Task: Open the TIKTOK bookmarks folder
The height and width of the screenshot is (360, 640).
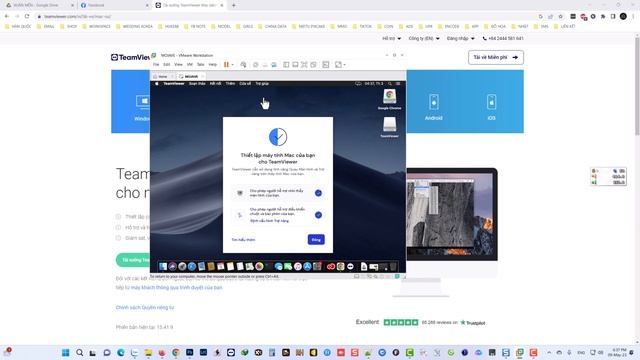Action: pos(362,26)
